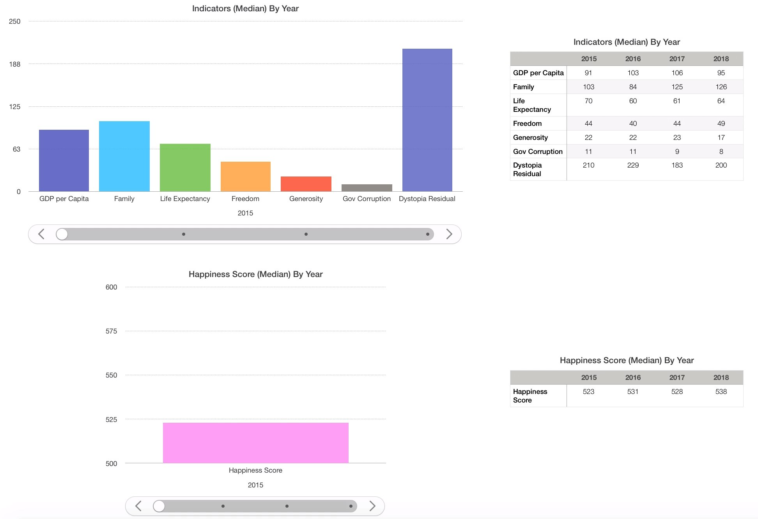
Task: Select the purple Dystopia Residual bar
Action: tap(427, 120)
